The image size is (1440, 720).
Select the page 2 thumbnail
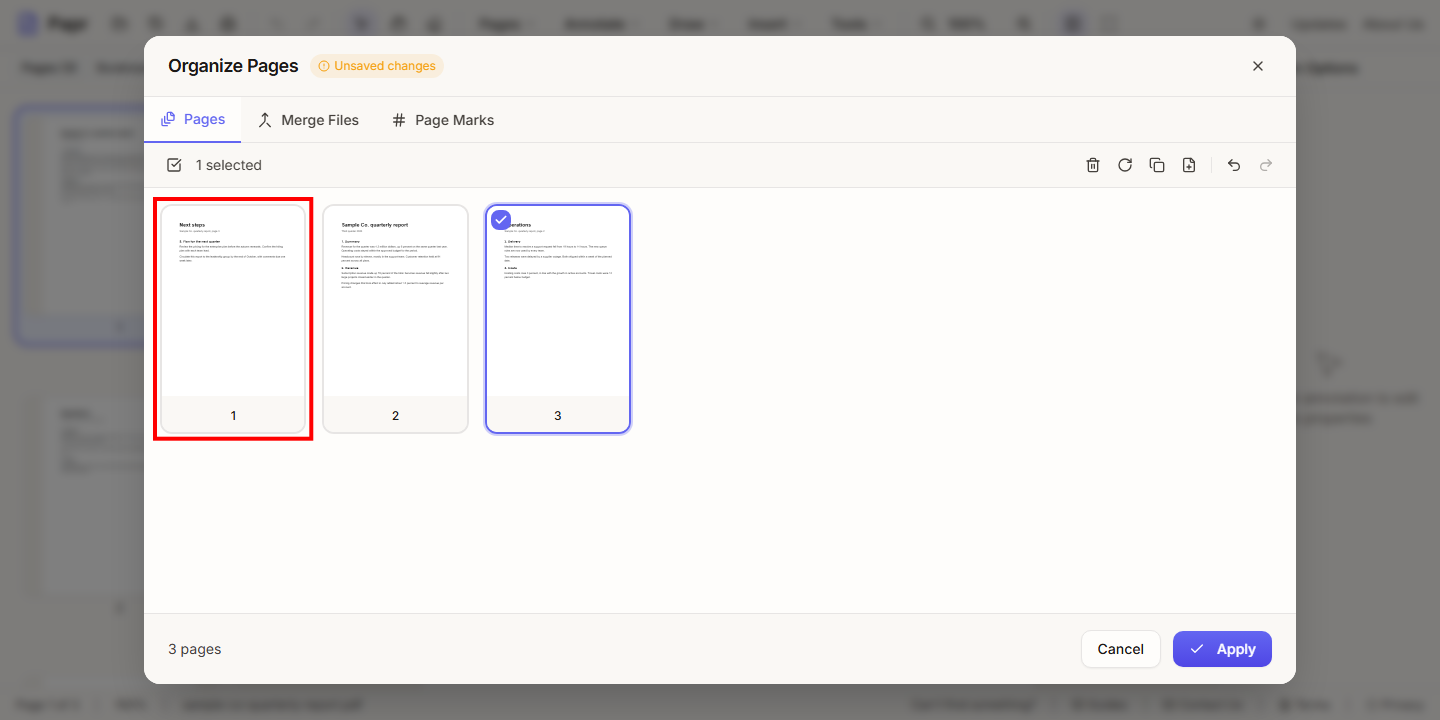(x=395, y=319)
